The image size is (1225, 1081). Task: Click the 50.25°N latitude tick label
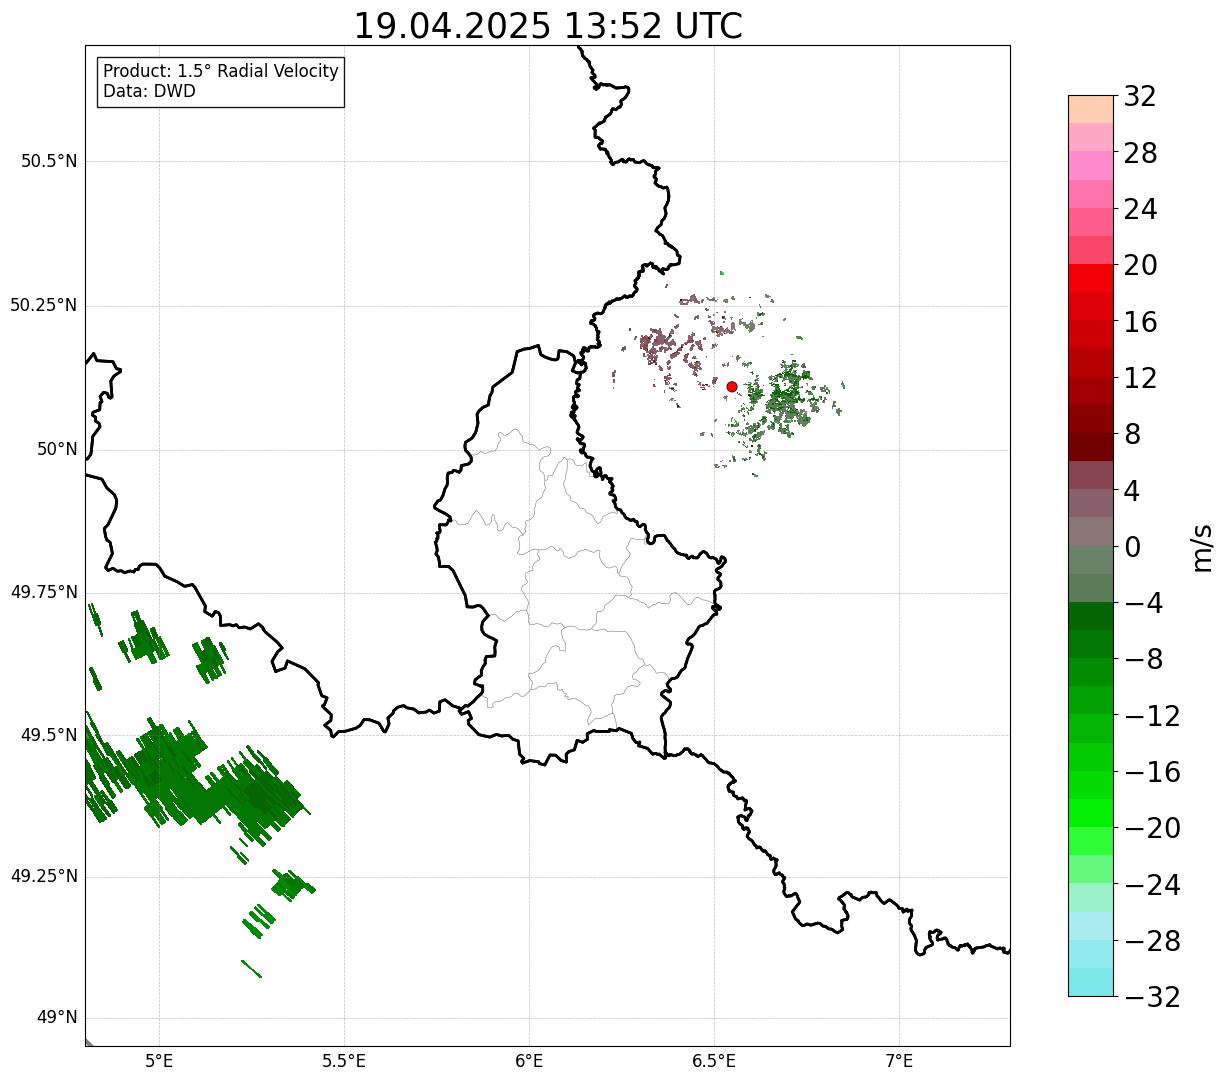pos(44,305)
